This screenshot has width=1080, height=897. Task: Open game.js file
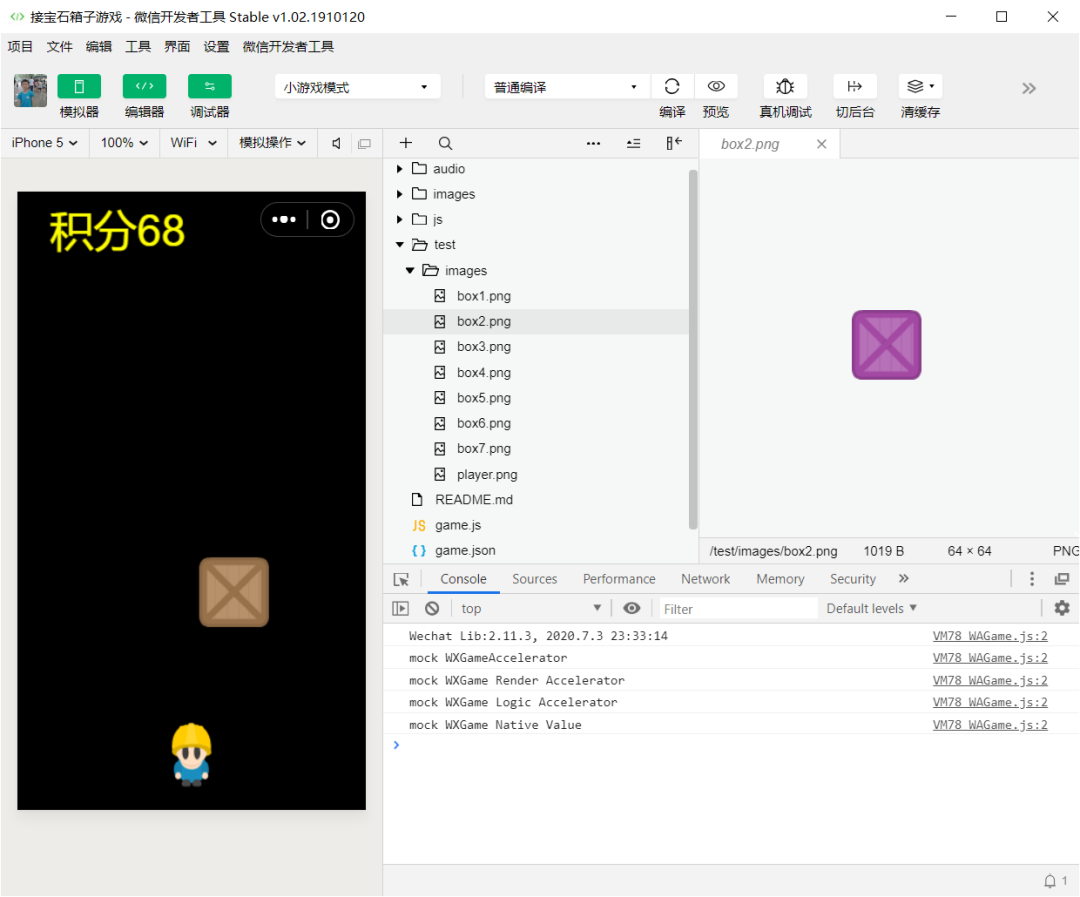[x=458, y=525]
